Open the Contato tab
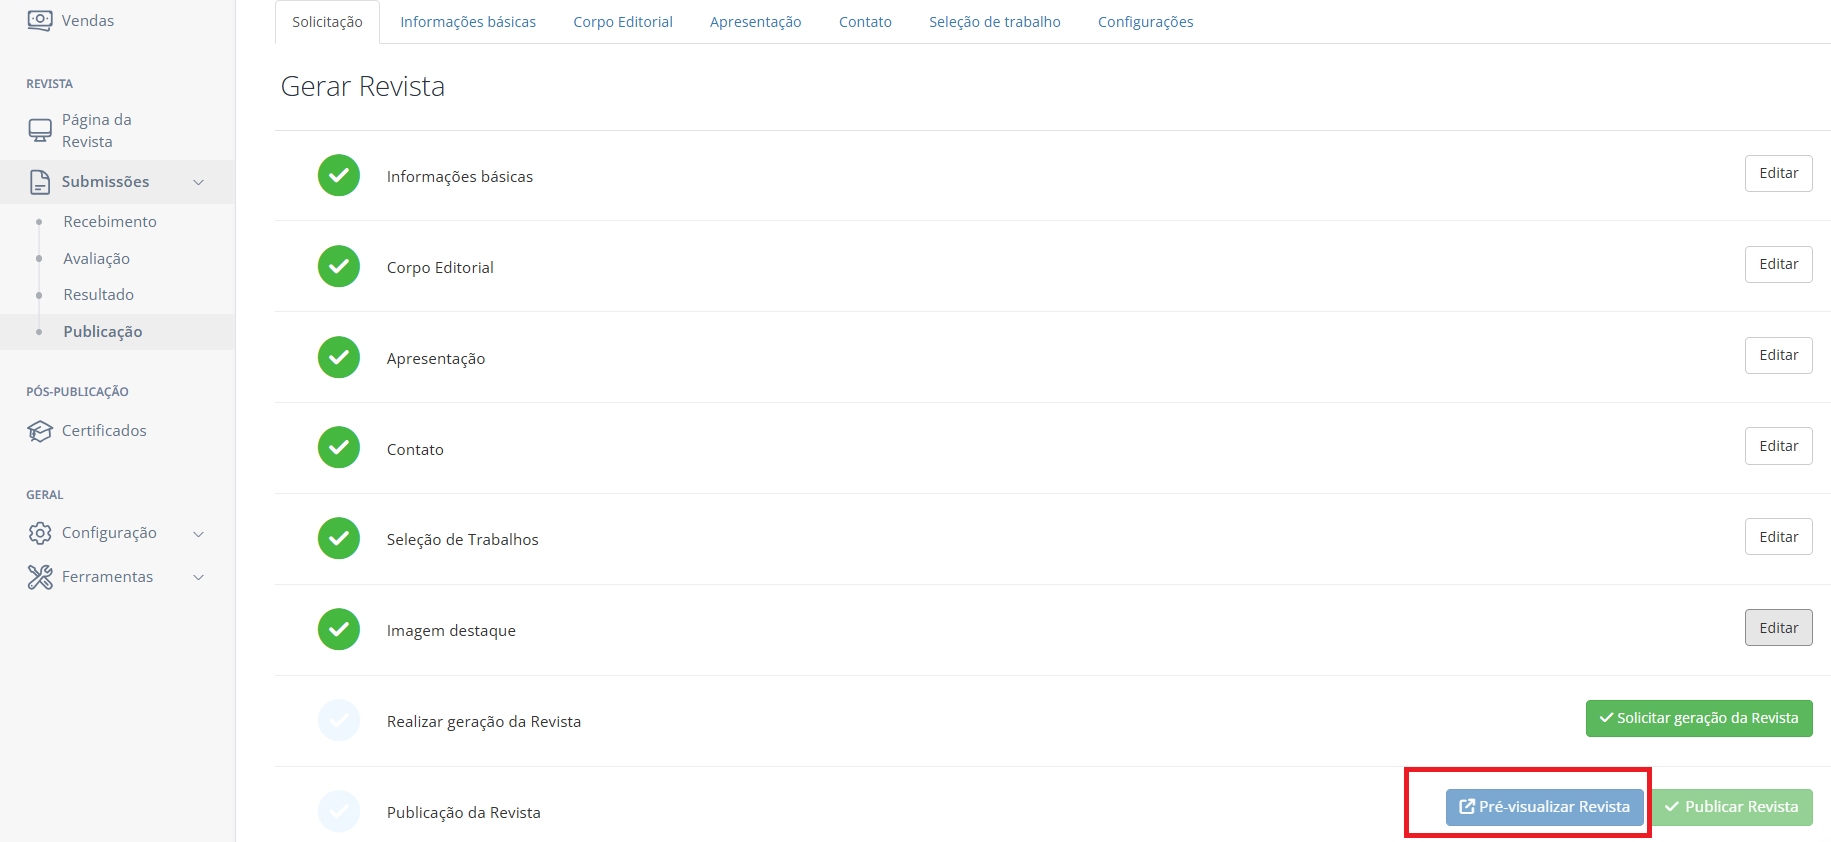Viewport: 1831px width, 842px height. 865,22
